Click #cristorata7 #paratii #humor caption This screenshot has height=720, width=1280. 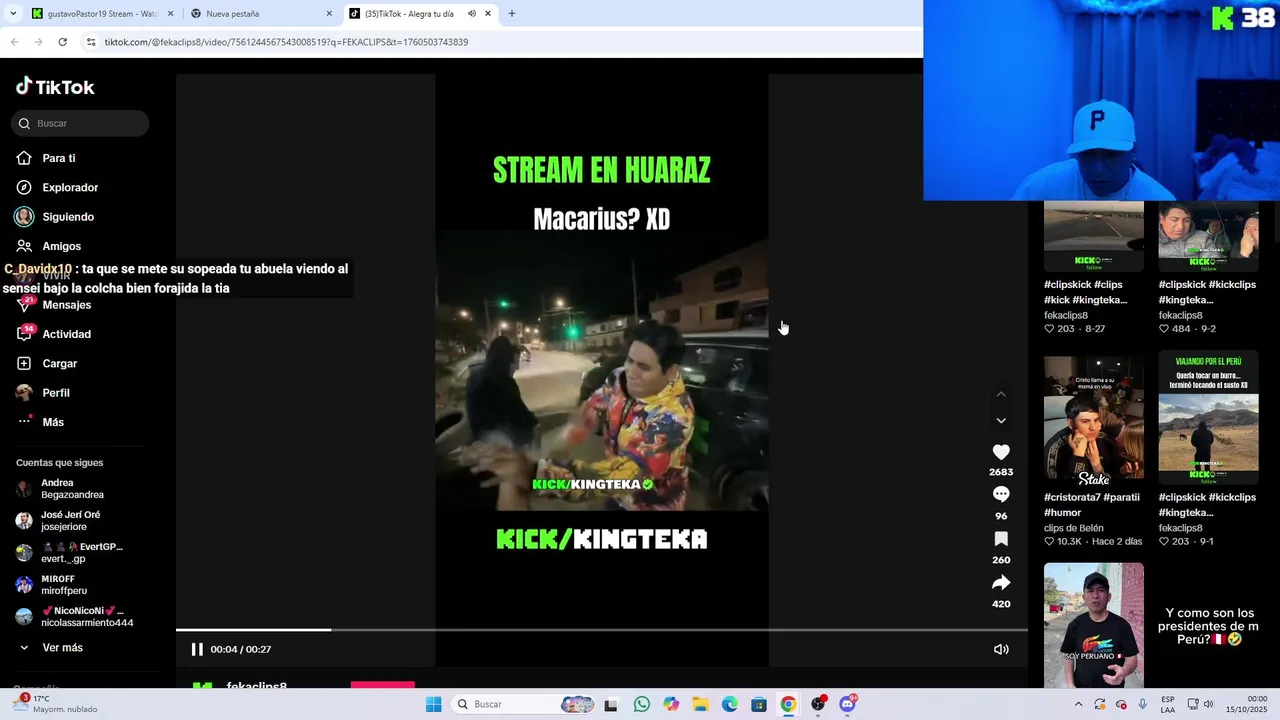pos(1093,505)
